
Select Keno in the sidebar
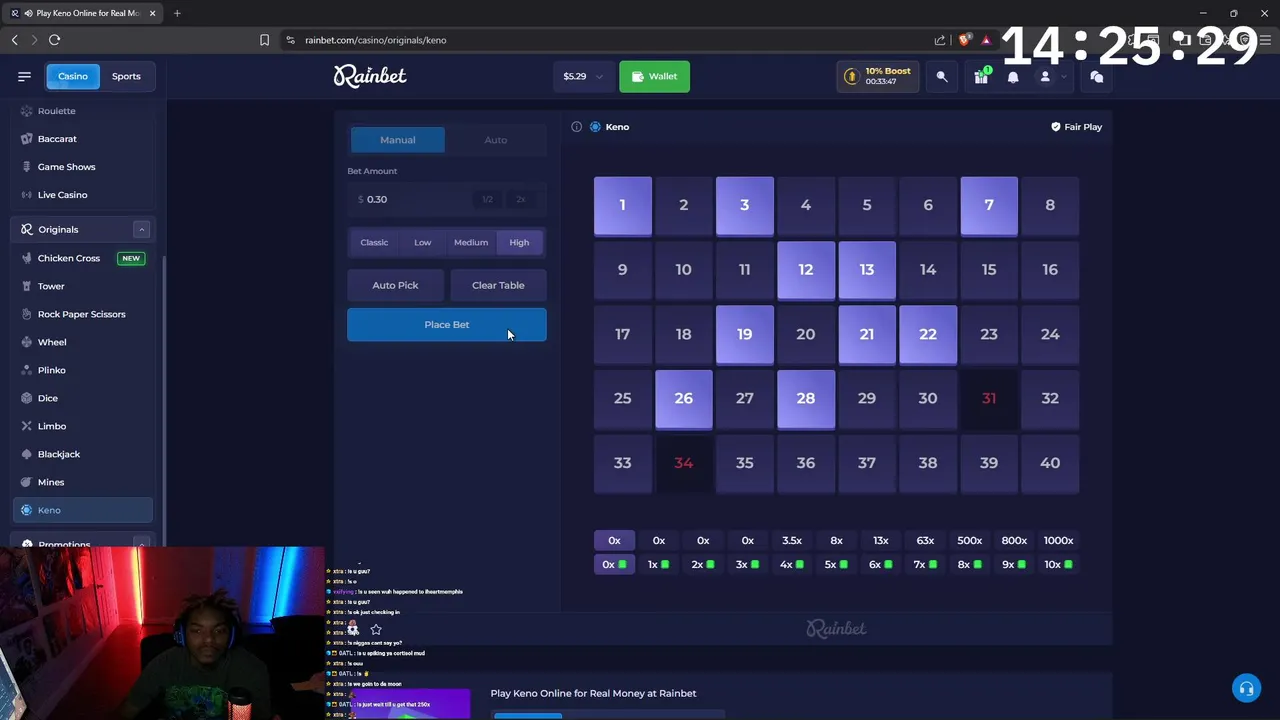[x=83, y=510]
